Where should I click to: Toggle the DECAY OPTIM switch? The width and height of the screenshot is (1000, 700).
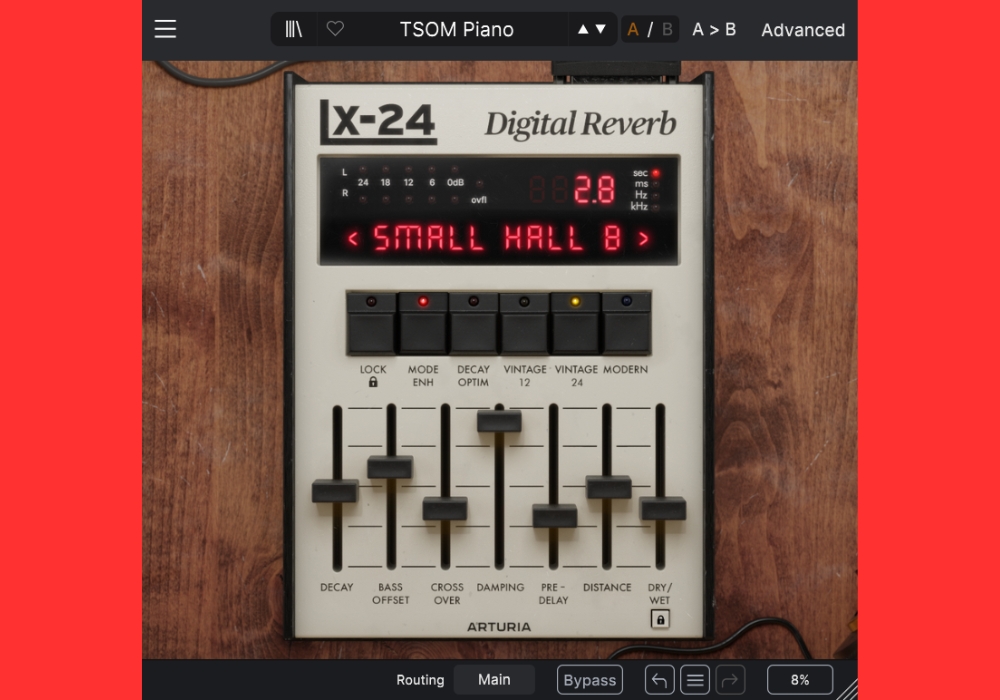coord(473,323)
